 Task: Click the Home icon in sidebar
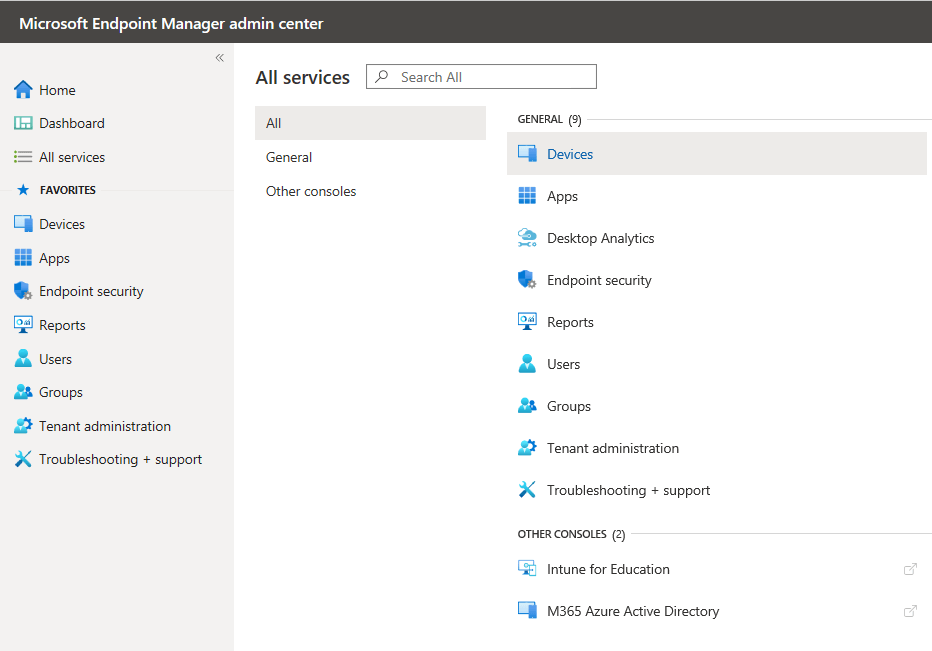[x=23, y=90]
